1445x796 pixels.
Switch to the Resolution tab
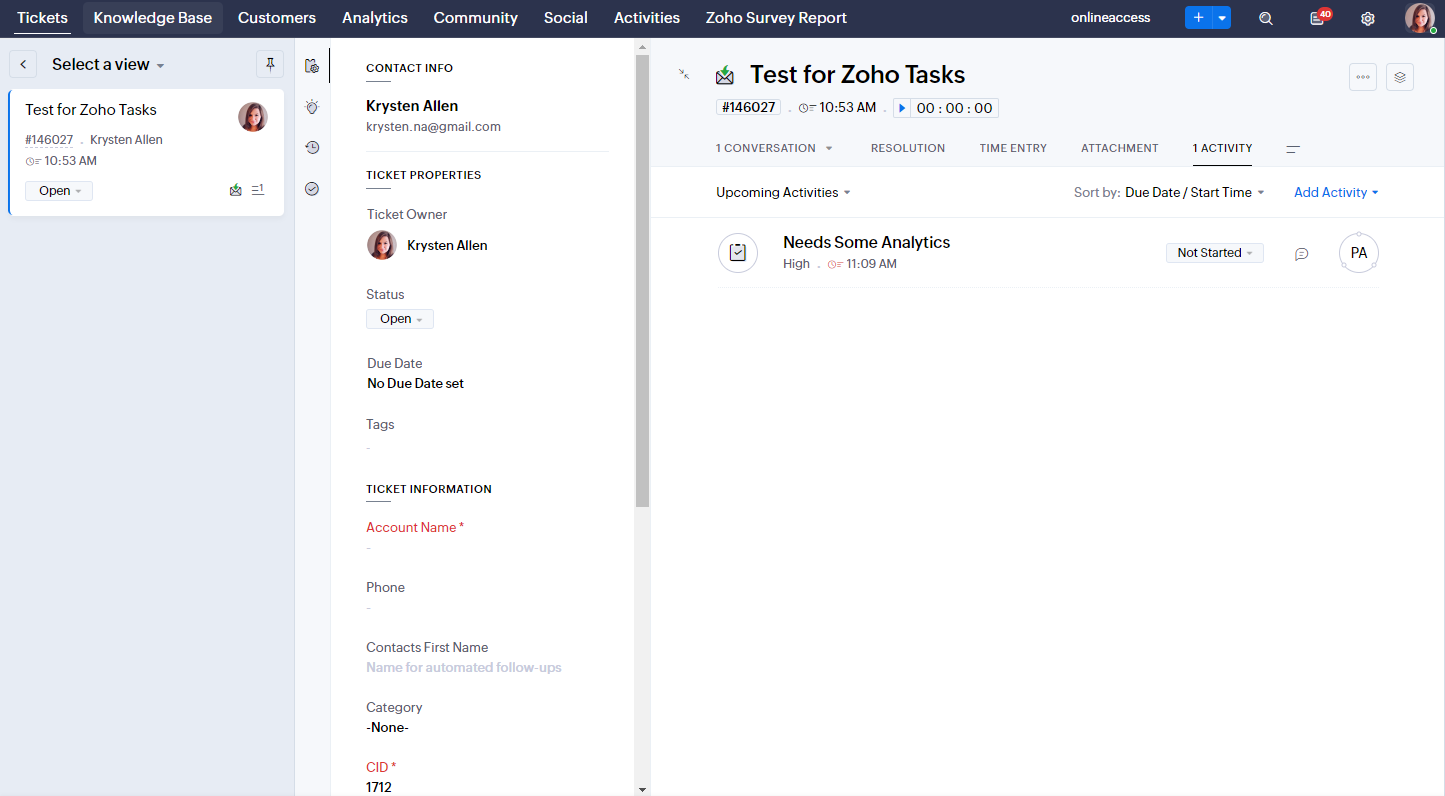coord(907,148)
